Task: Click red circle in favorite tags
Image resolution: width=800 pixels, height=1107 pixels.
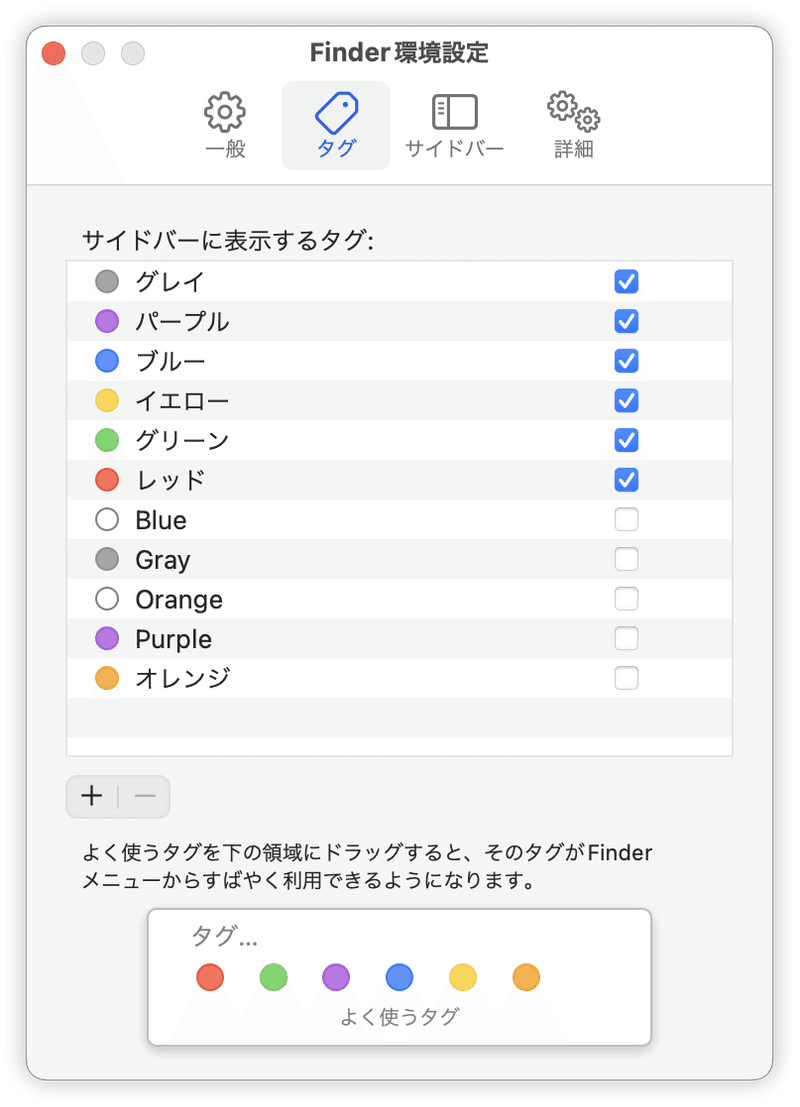Action: 210,978
